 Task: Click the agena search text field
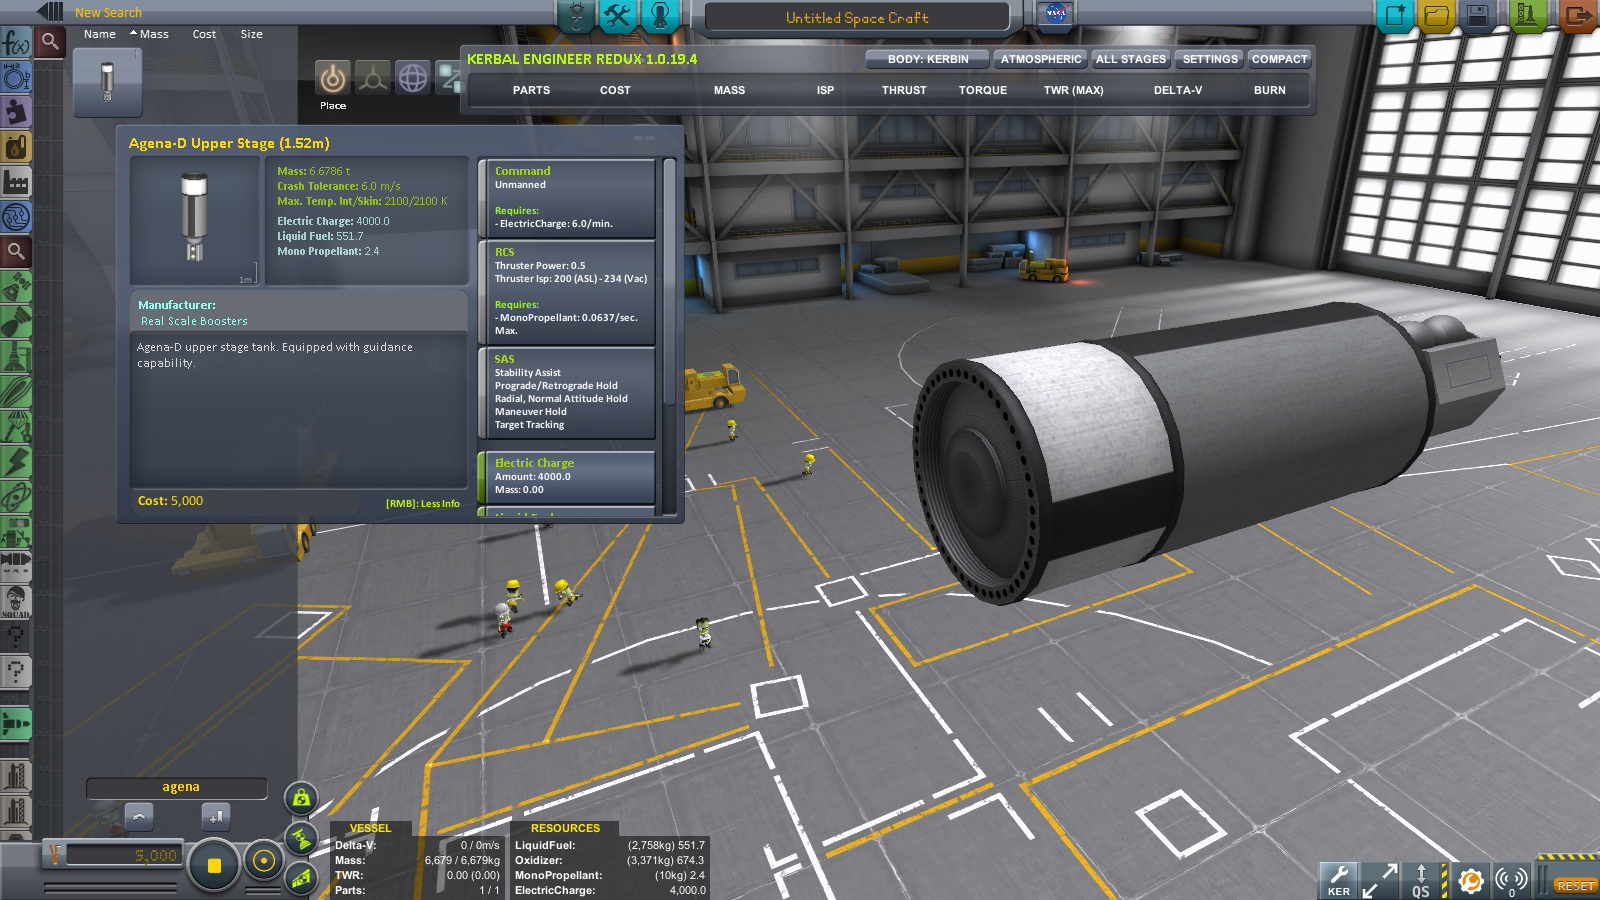(x=177, y=788)
